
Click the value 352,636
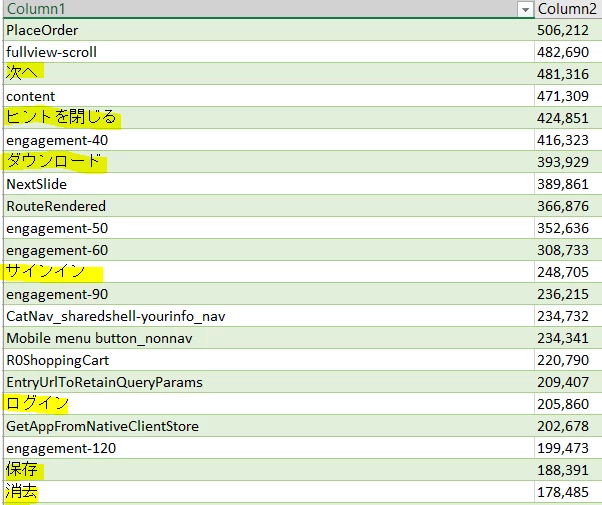562,228
